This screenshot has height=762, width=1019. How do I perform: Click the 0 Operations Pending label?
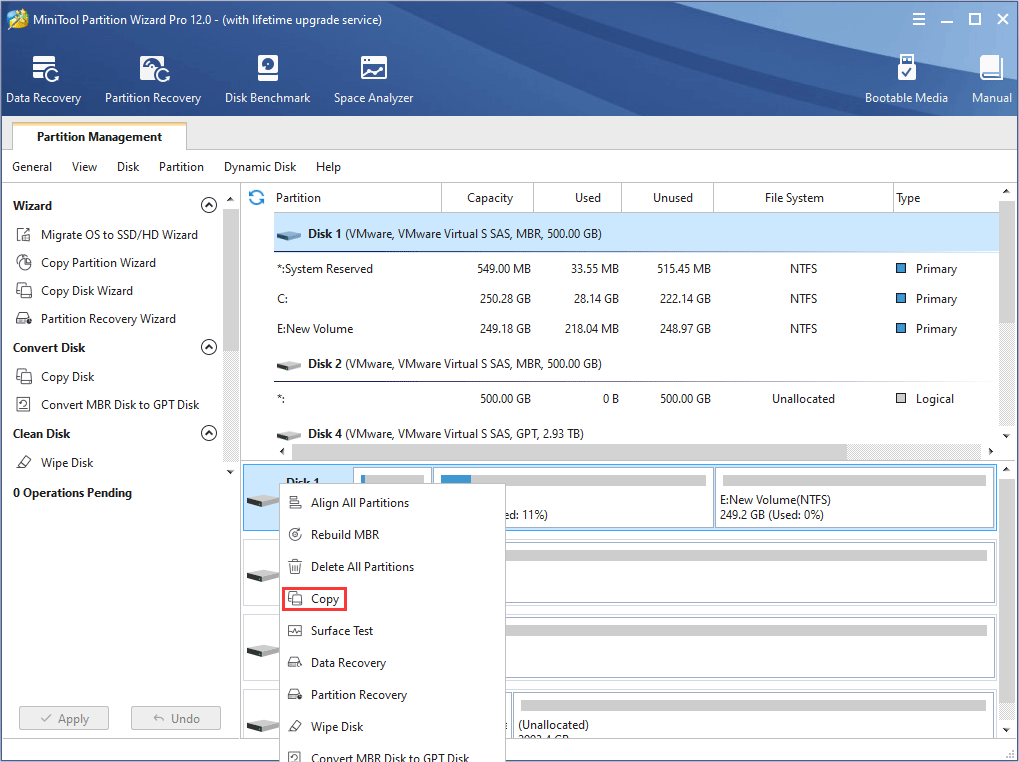point(72,493)
